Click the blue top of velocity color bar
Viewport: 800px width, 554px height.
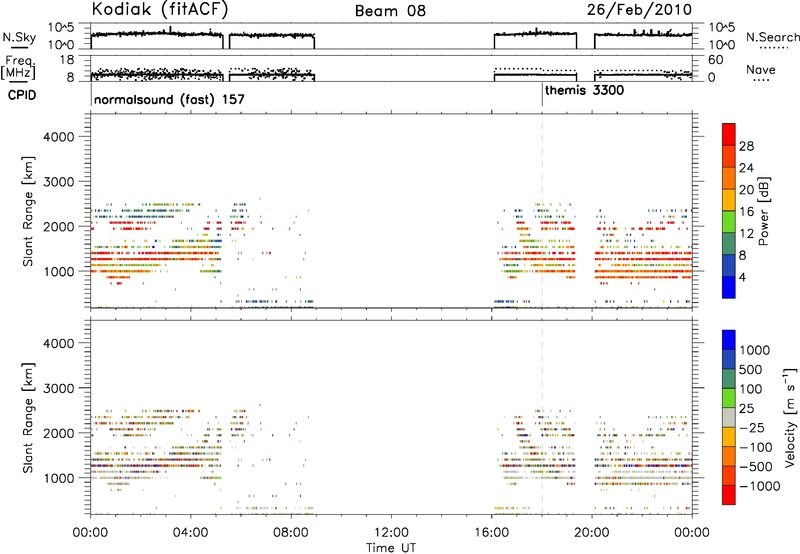(729, 340)
